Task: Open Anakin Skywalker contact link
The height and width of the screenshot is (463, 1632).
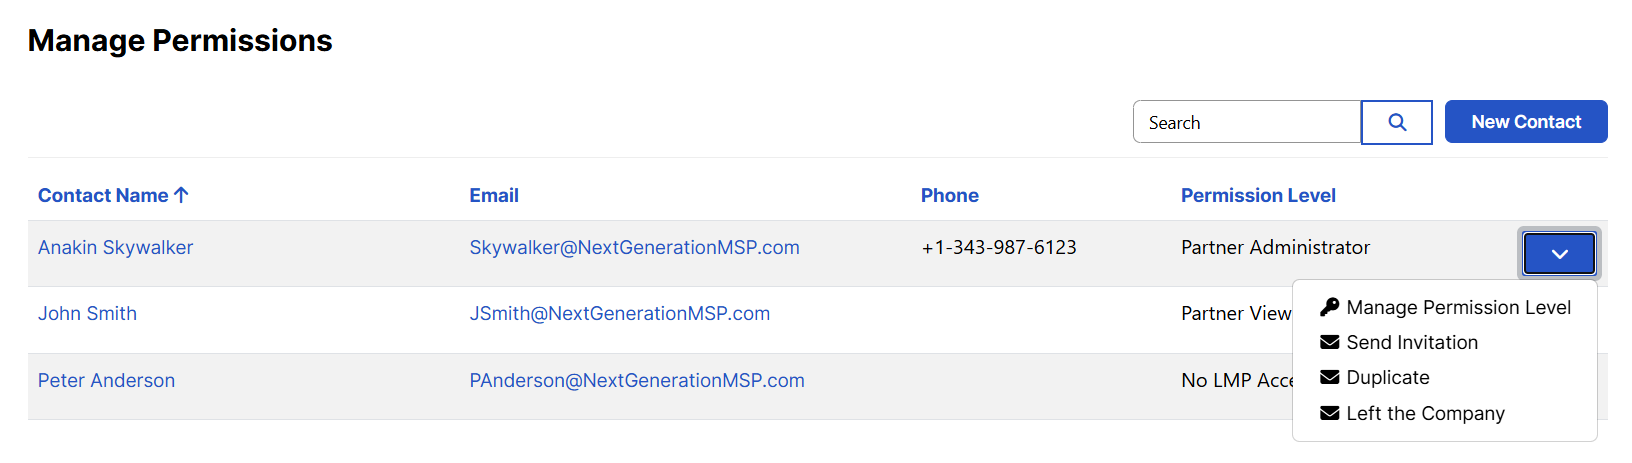Action: pyautogui.click(x=116, y=247)
